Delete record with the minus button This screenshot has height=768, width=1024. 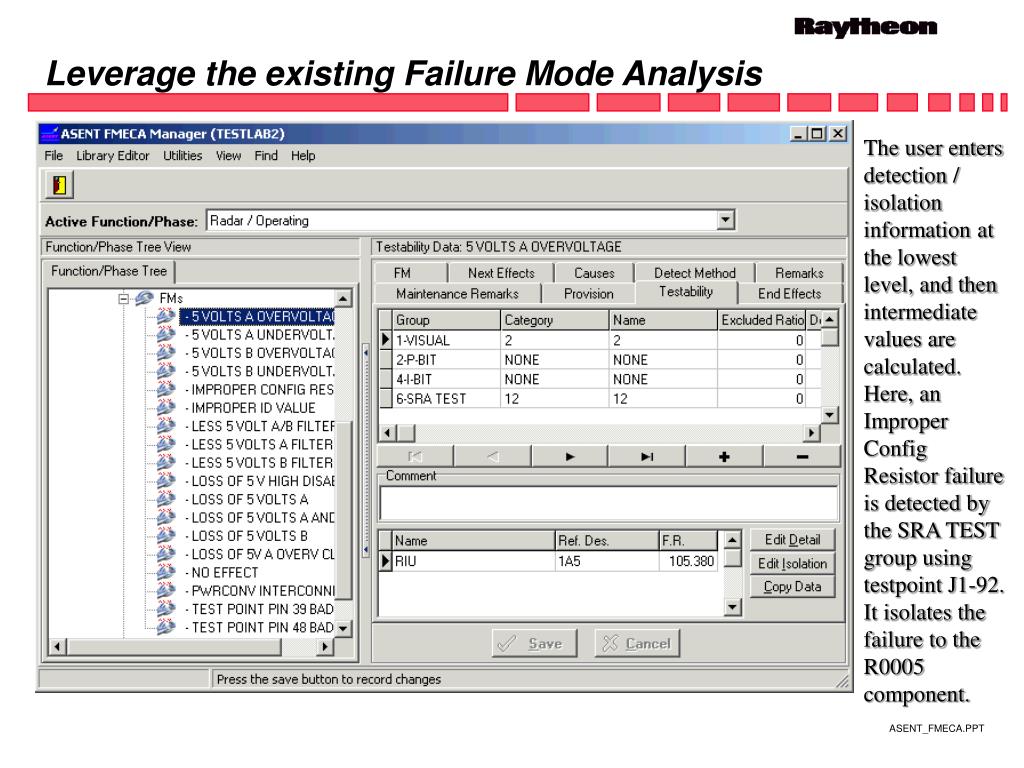802,456
